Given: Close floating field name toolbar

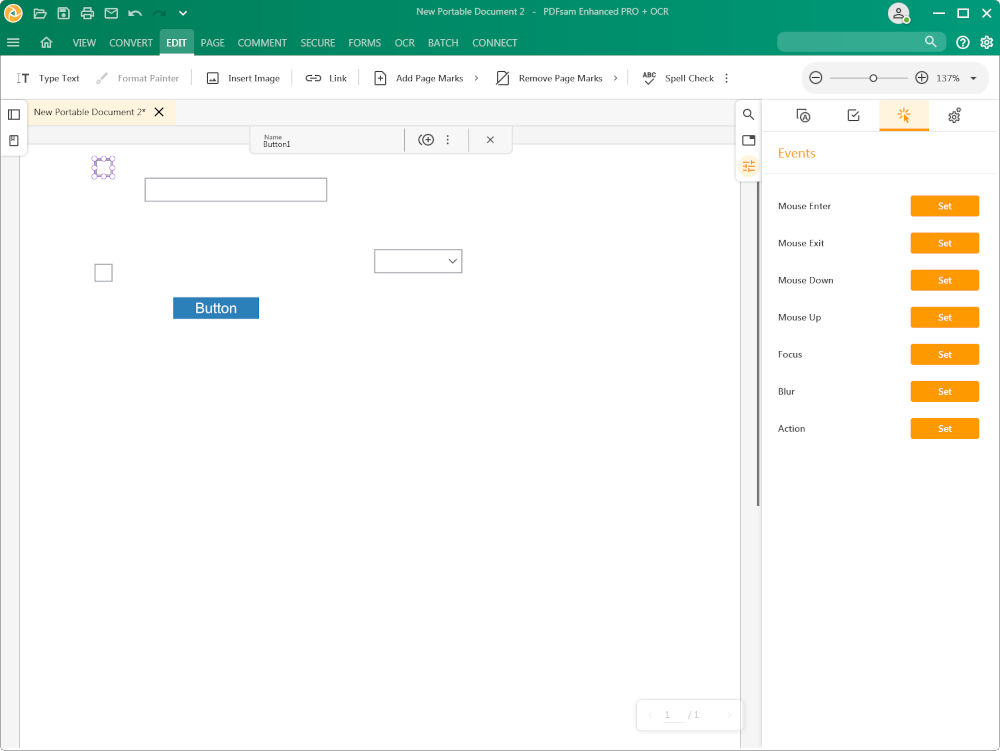Looking at the screenshot, I should [490, 140].
